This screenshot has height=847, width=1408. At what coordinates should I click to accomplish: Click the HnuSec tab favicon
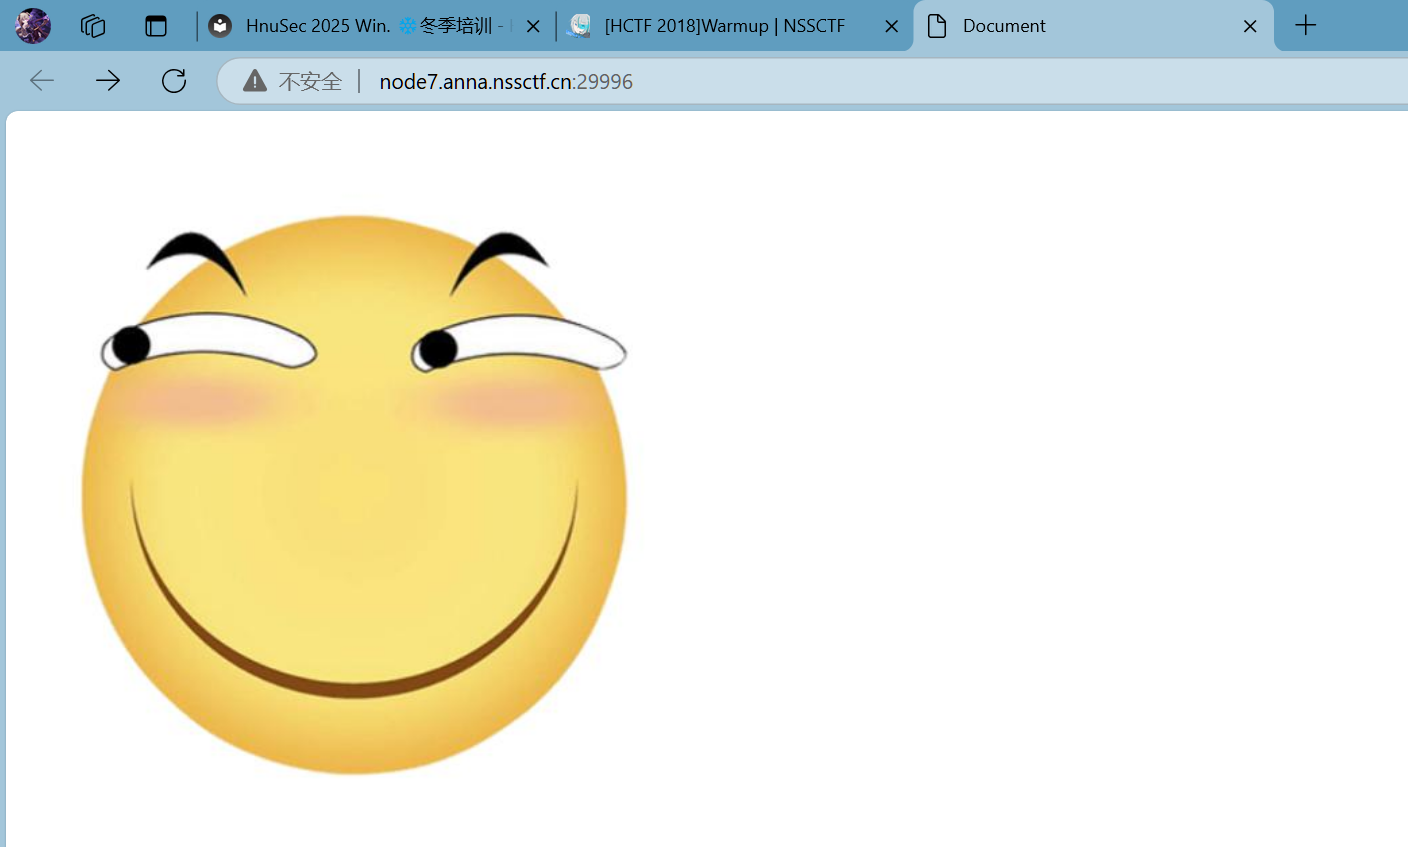221,26
